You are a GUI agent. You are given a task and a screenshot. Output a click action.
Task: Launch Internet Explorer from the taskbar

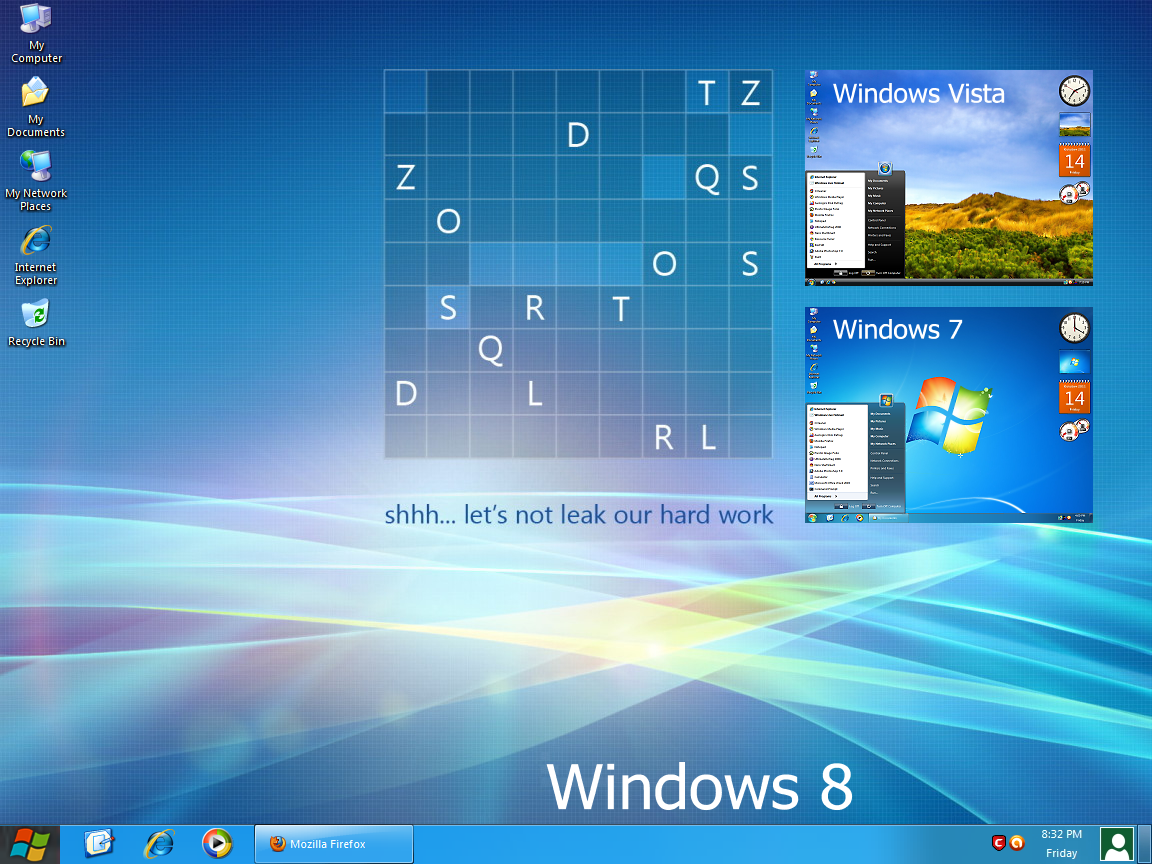click(x=158, y=843)
